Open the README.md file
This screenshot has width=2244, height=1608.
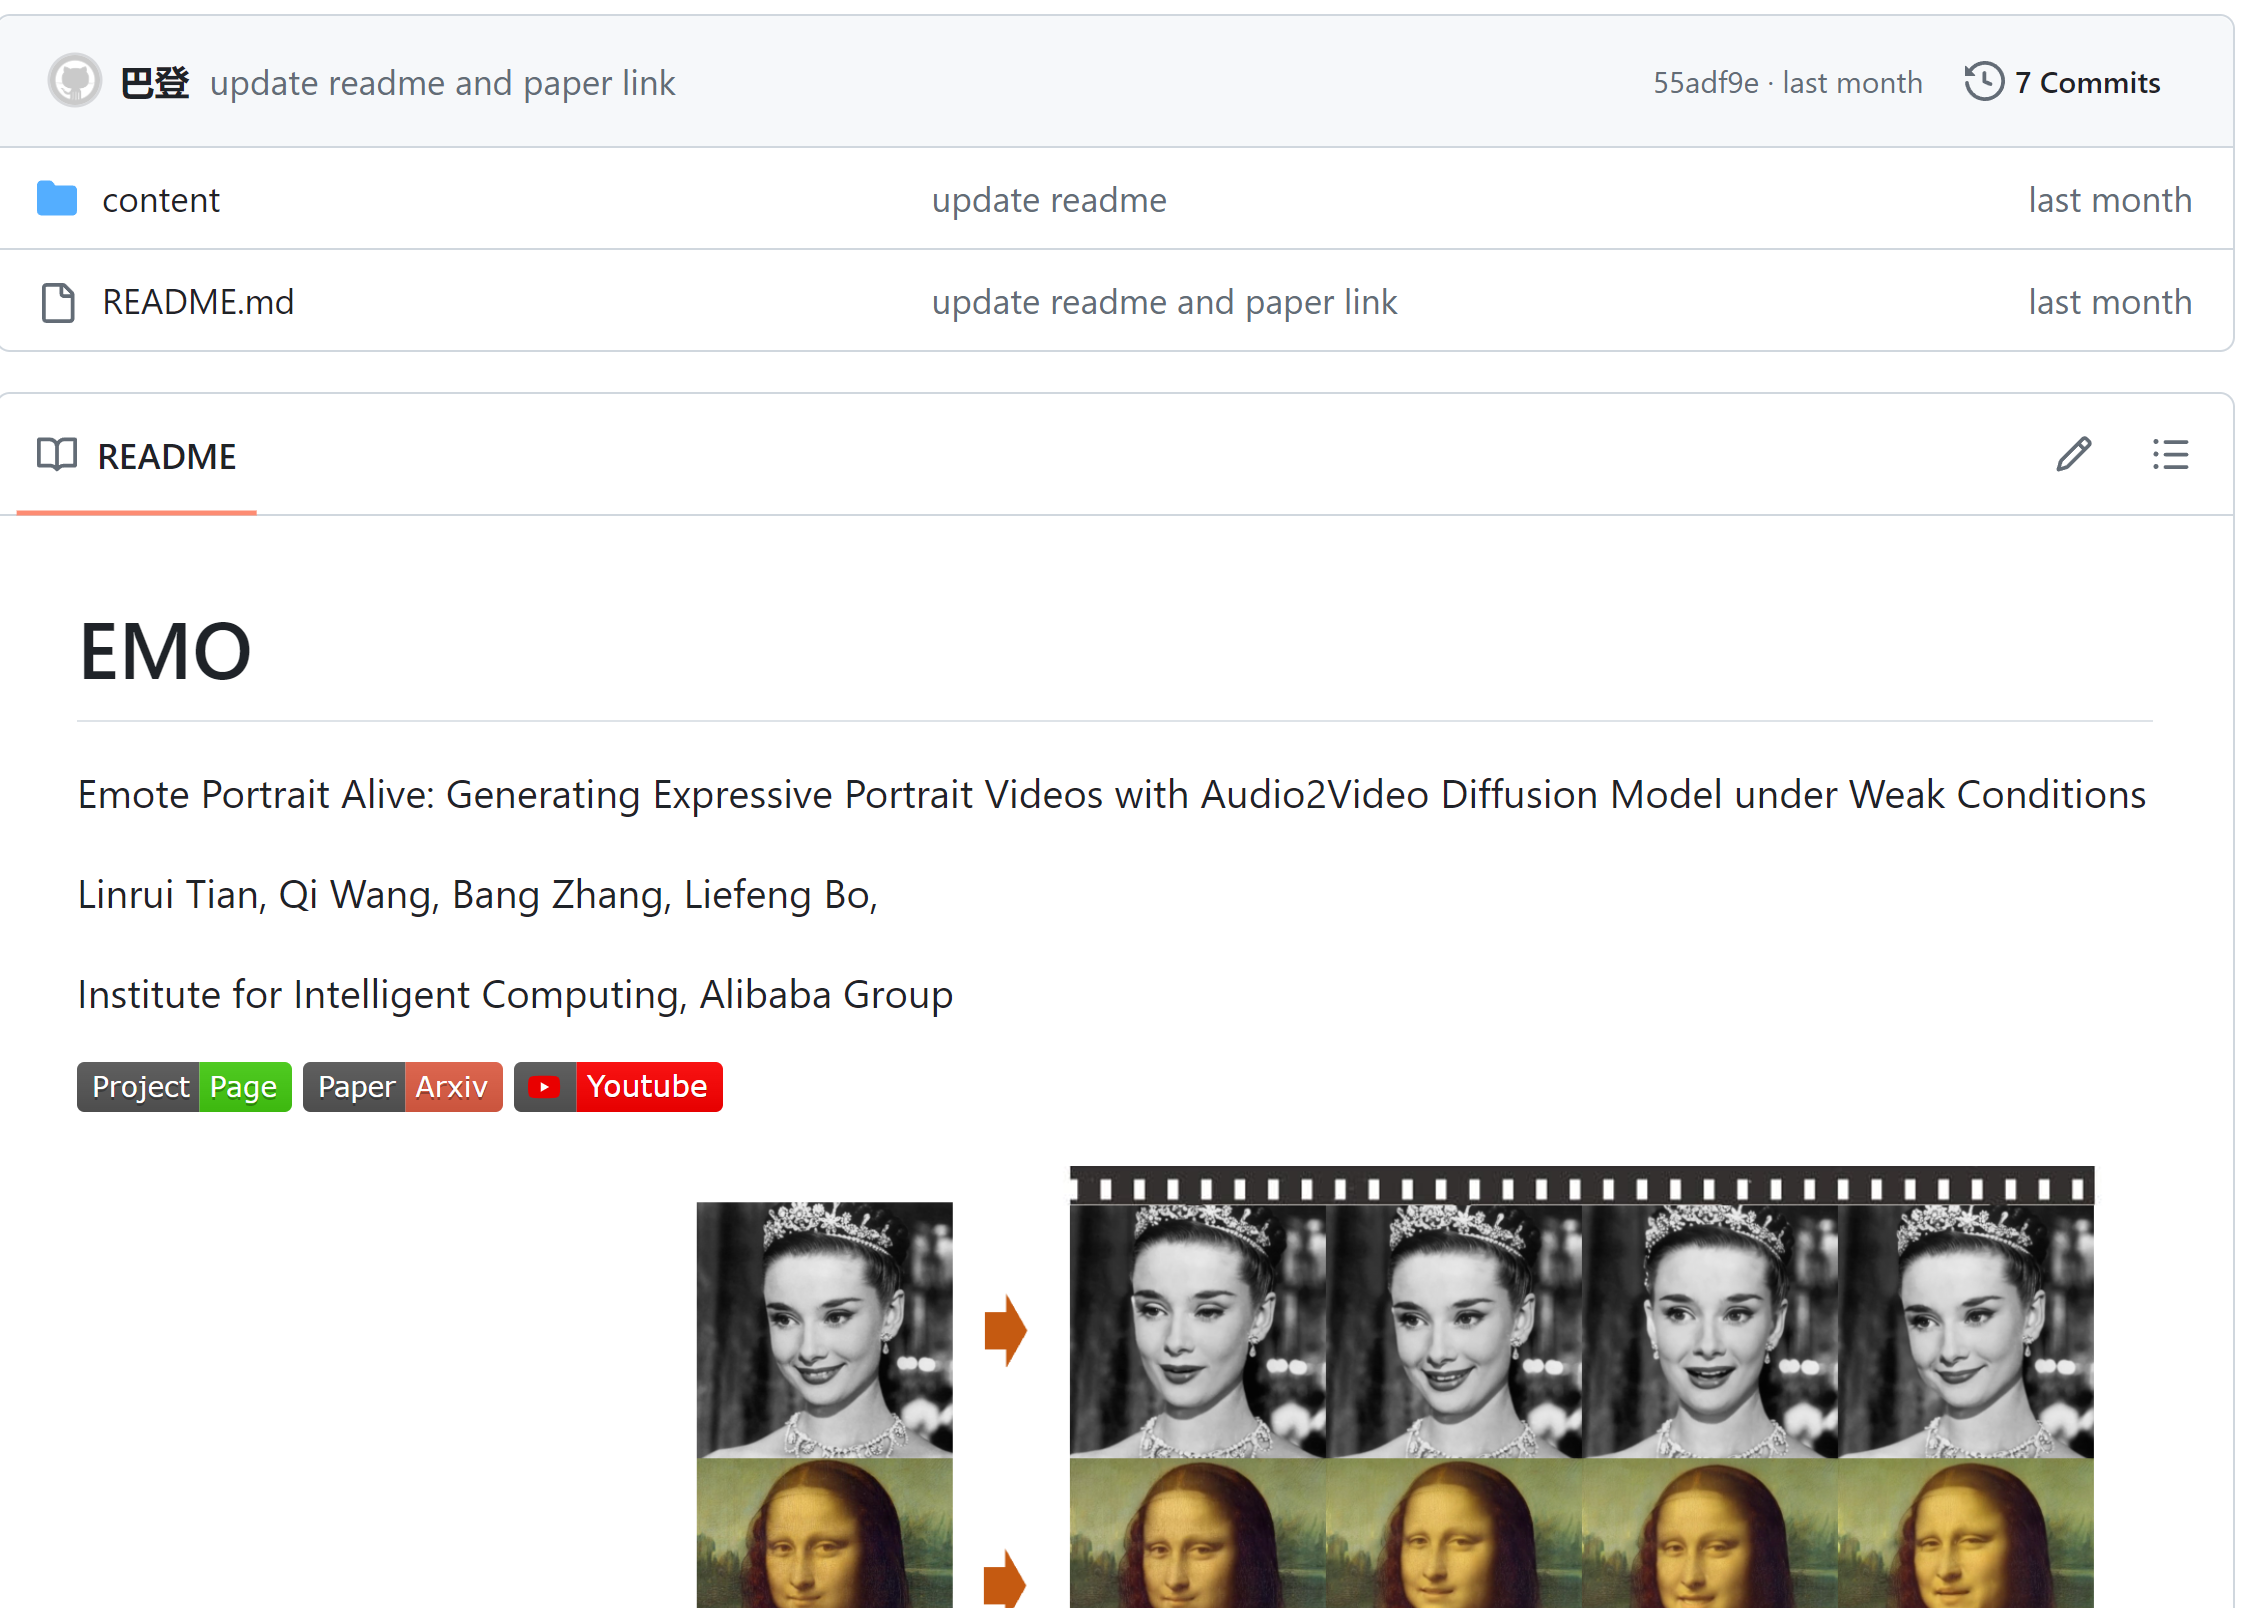198,302
